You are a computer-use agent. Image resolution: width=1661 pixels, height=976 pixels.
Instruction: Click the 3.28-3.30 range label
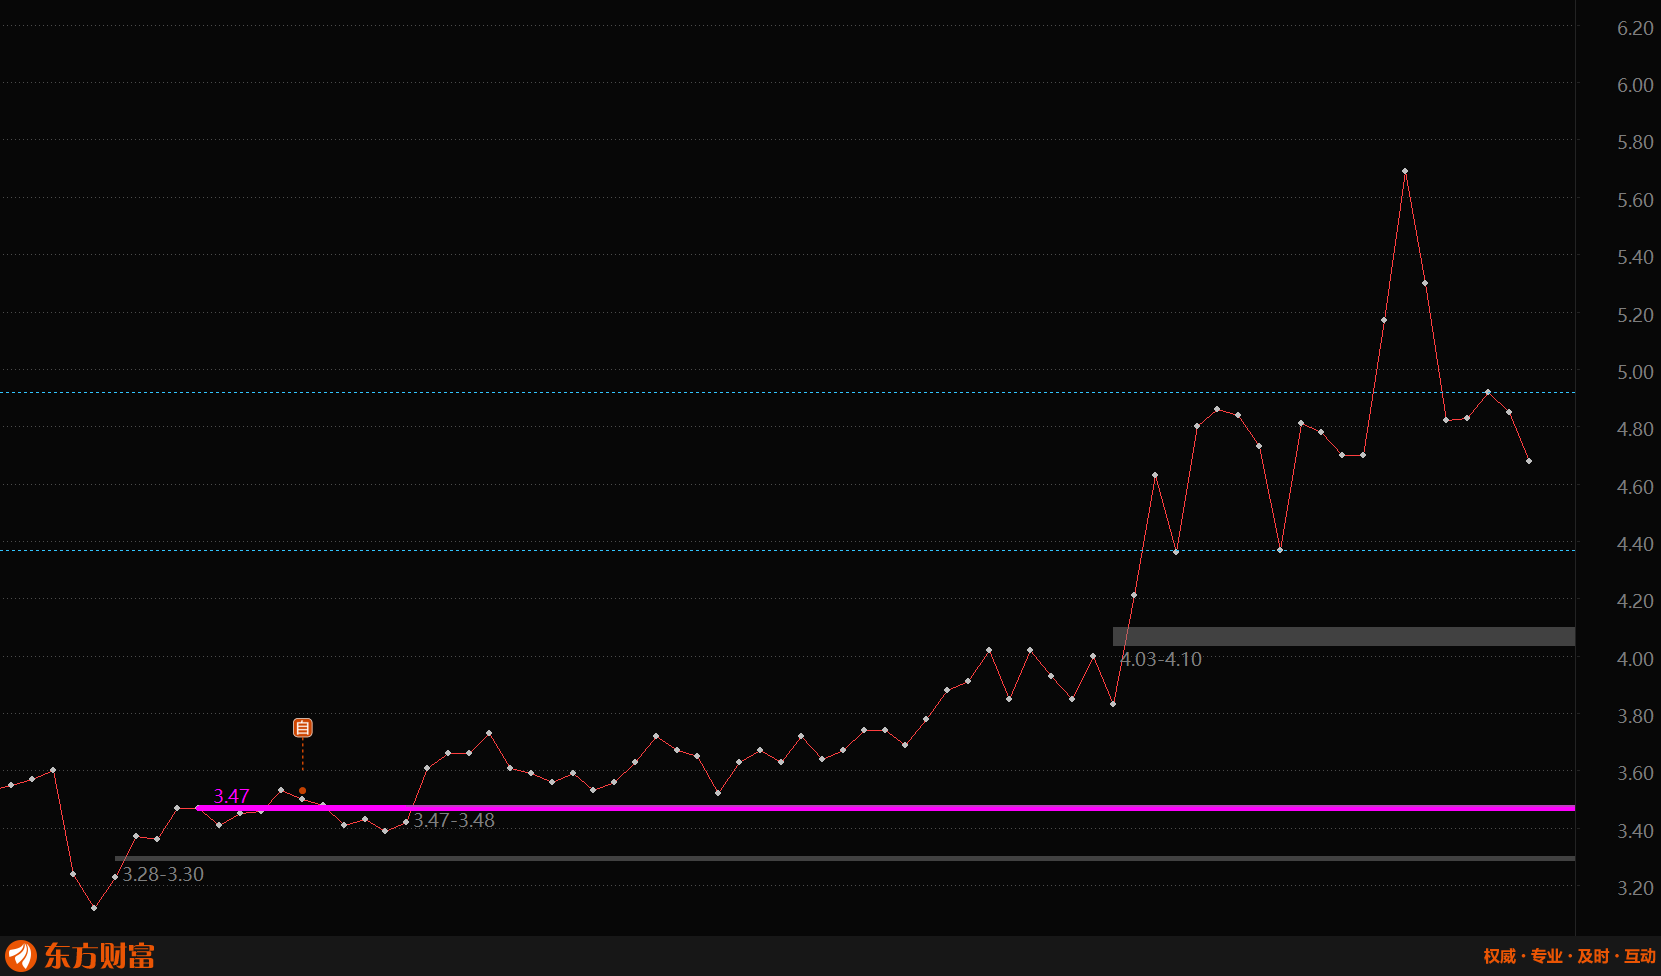[x=163, y=874]
